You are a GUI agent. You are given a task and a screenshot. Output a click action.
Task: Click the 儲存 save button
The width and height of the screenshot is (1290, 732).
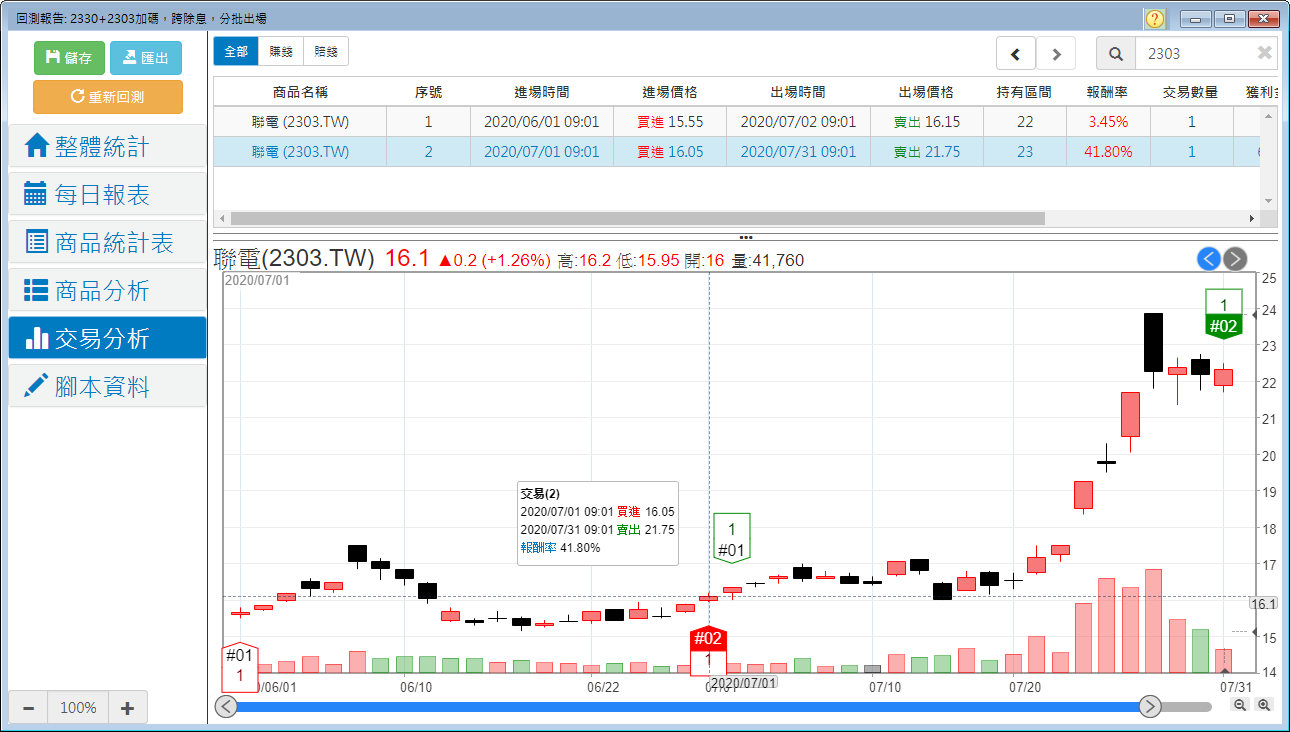tap(69, 58)
